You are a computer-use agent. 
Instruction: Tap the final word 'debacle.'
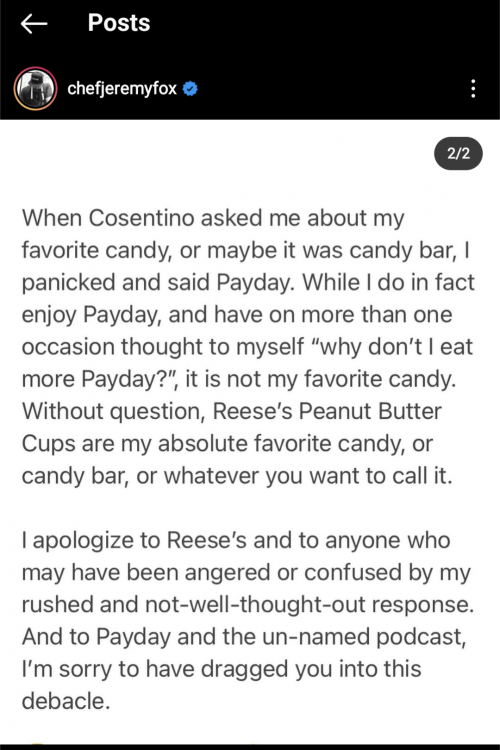click(66, 701)
